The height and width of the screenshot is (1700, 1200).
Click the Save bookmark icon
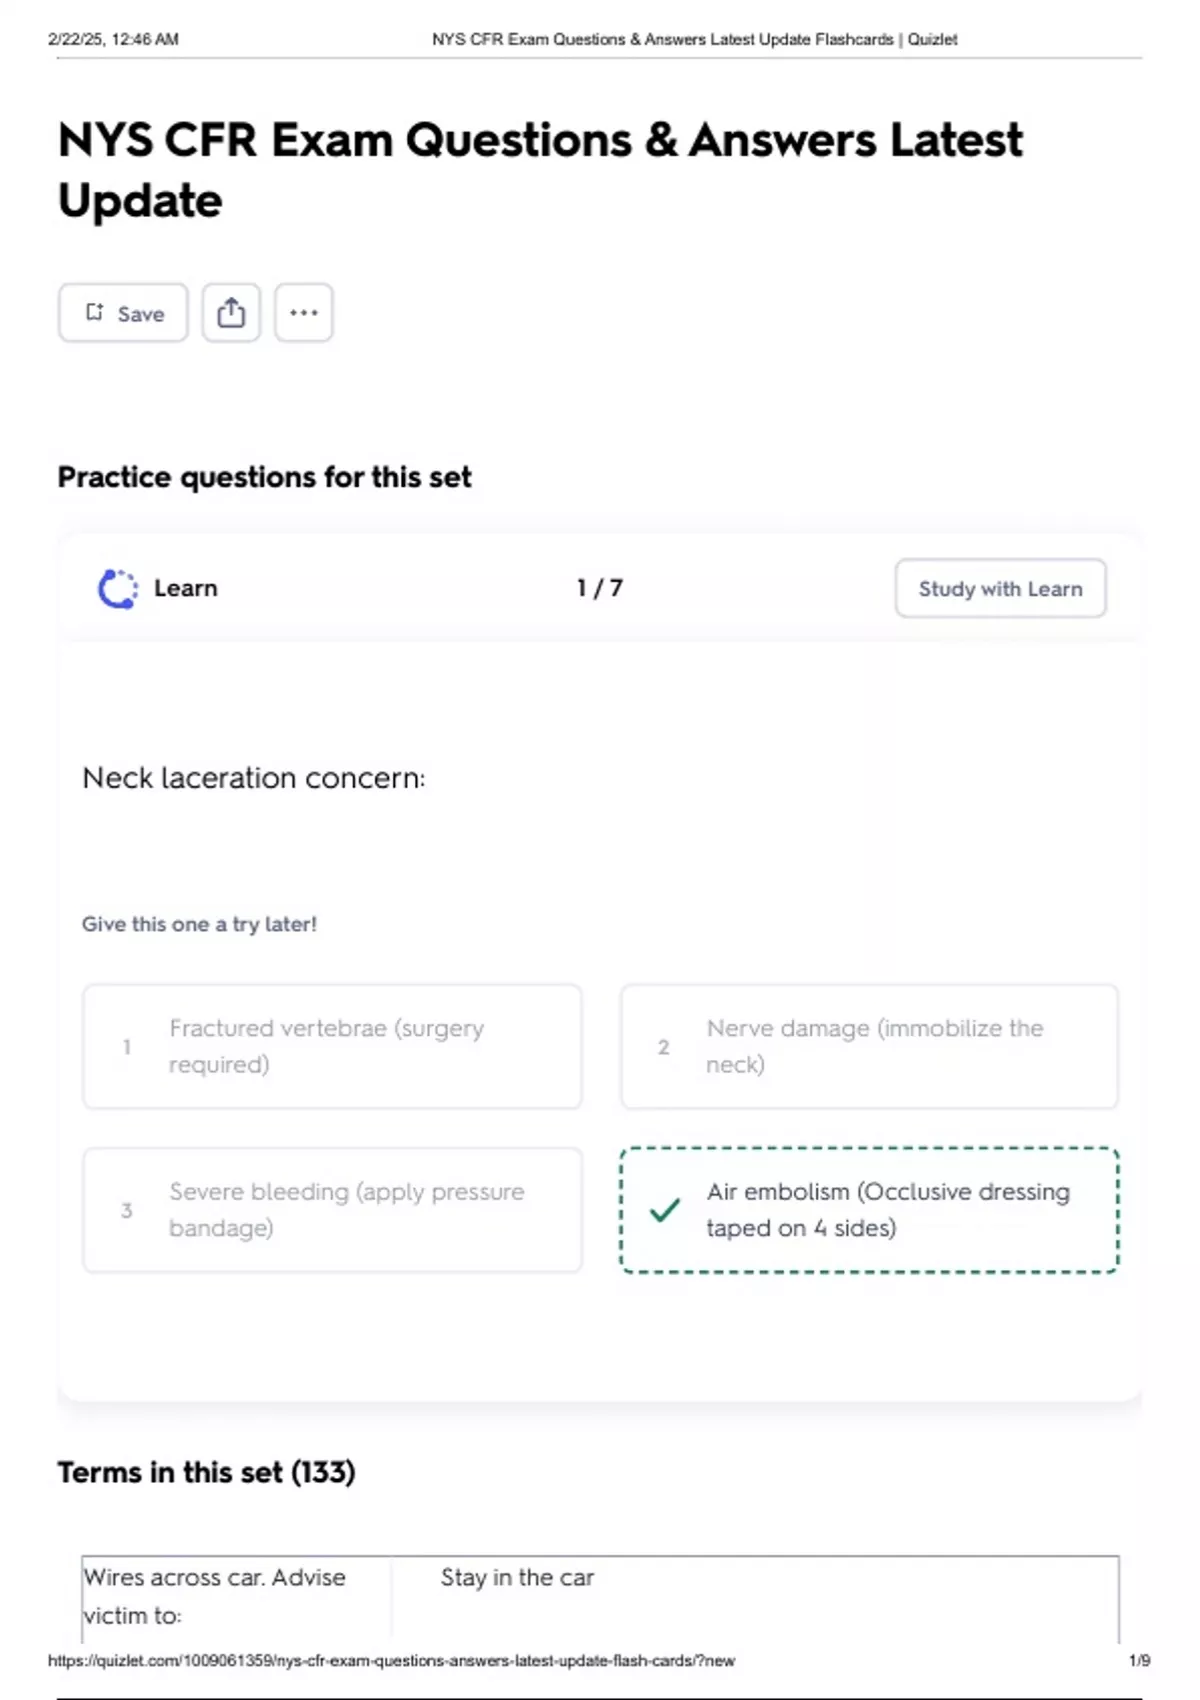coord(95,313)
